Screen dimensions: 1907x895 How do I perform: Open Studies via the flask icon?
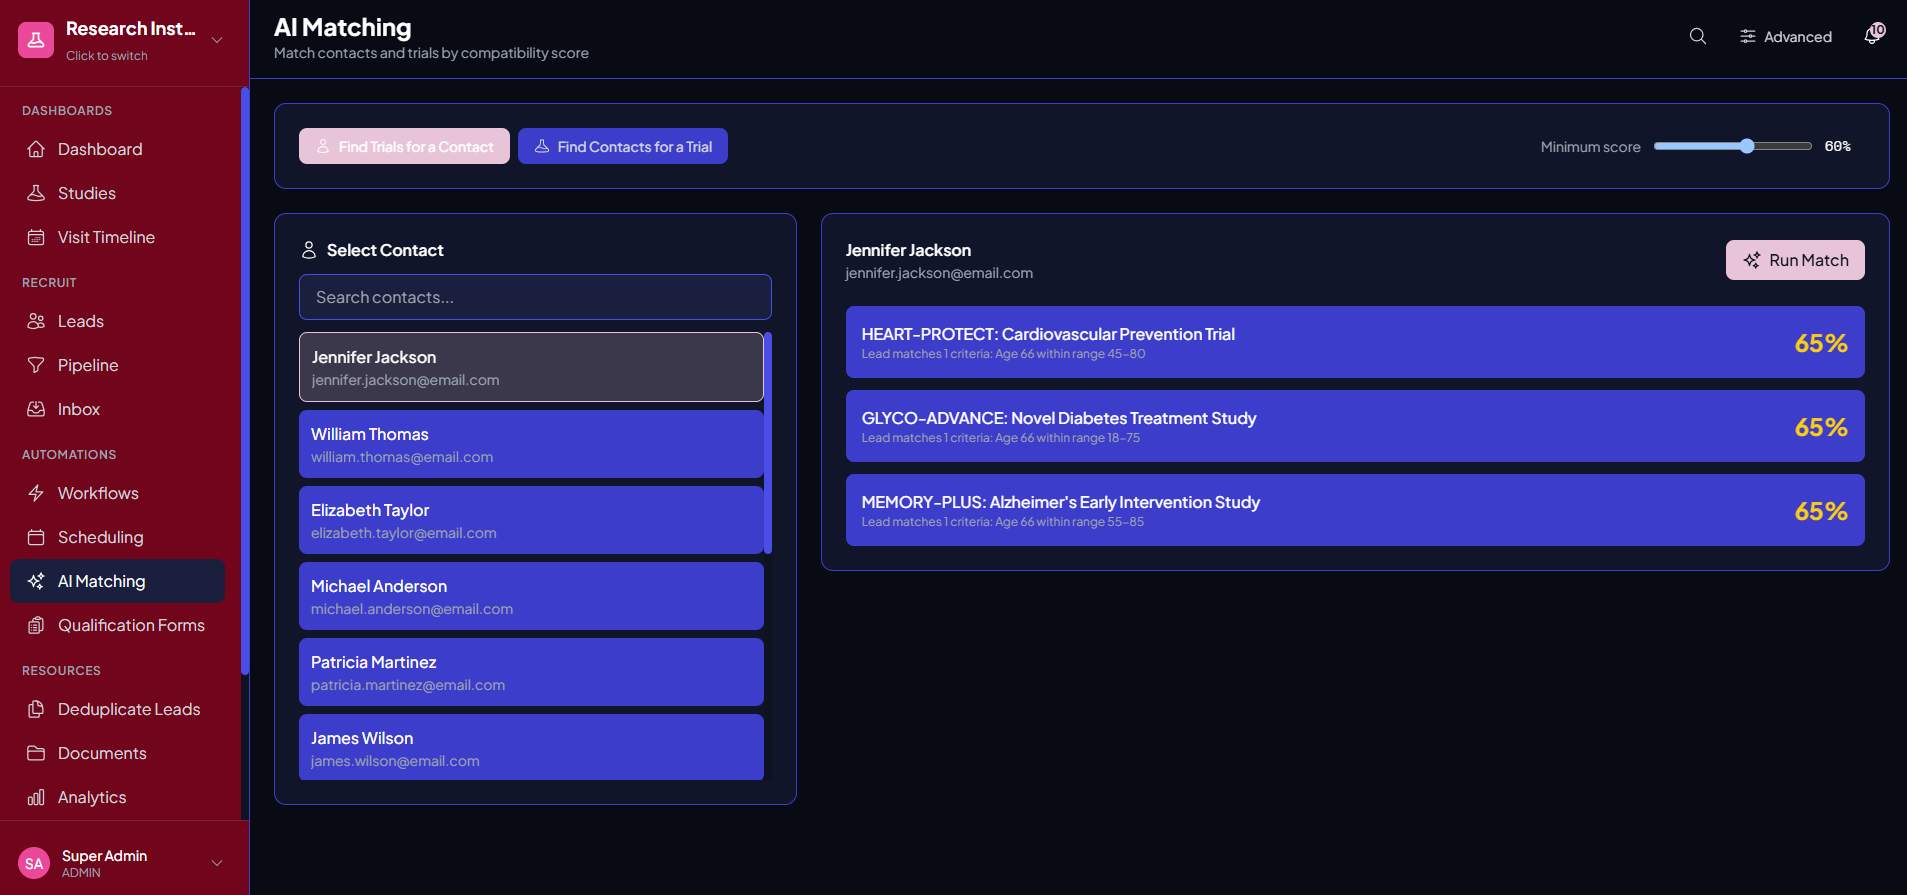click(36, 193)
